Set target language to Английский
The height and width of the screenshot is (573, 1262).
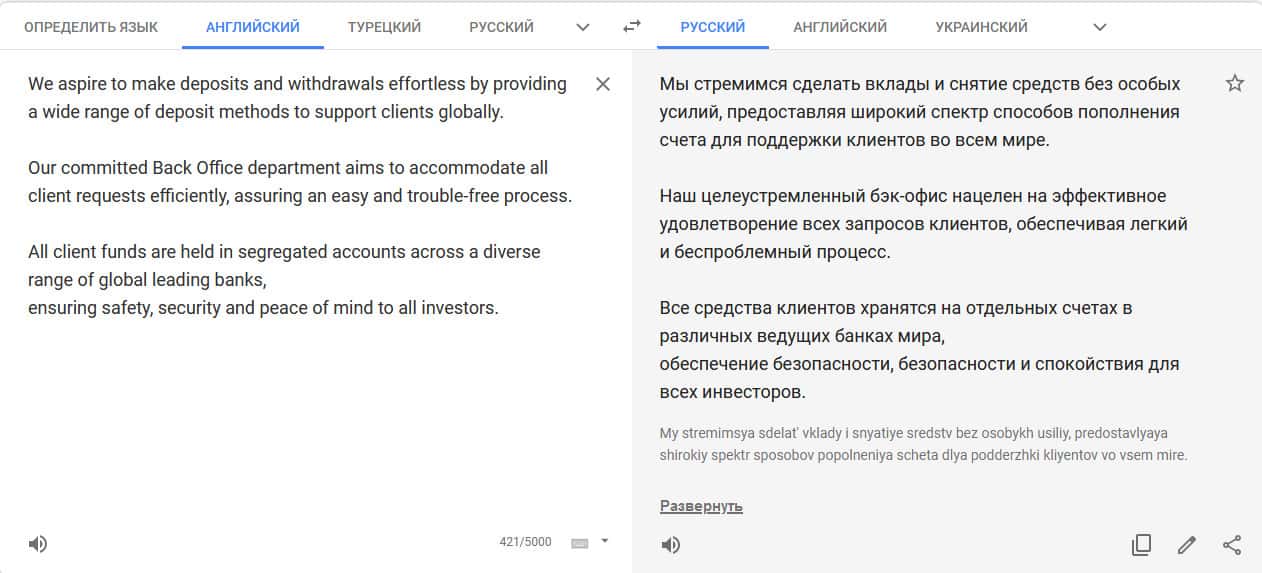(x=840, y=27)
